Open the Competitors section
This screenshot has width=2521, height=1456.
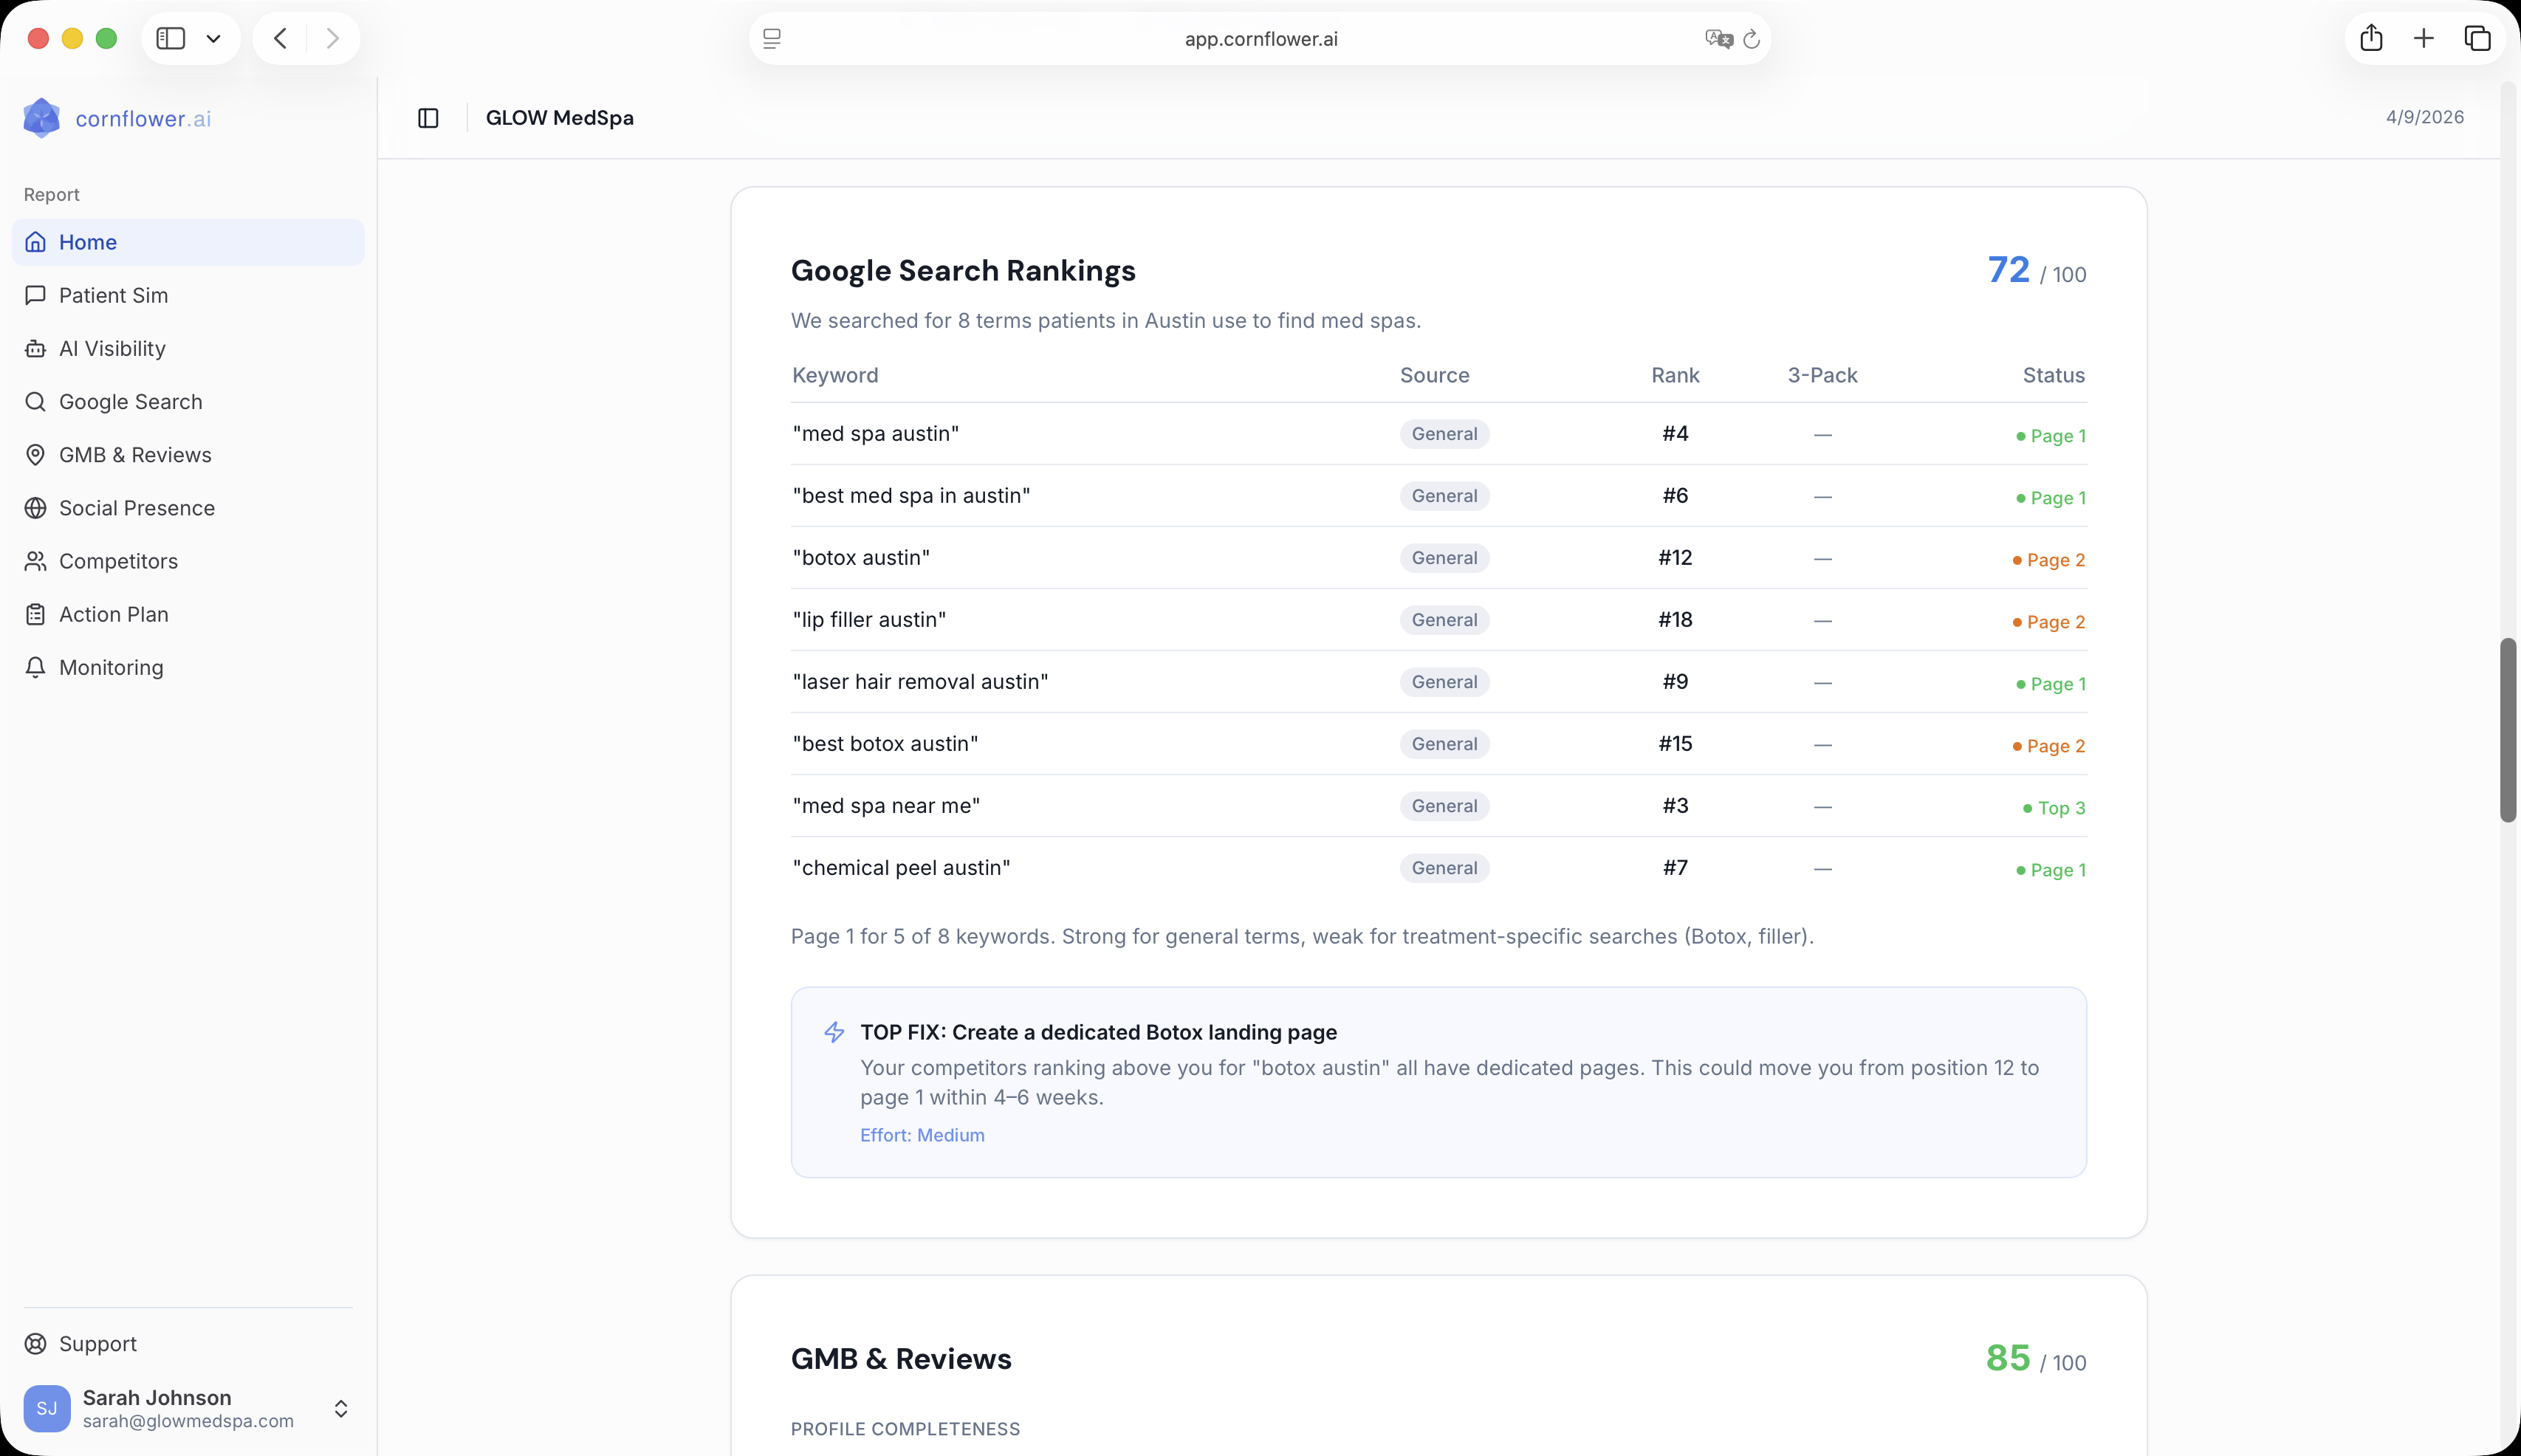coord(118,561)
